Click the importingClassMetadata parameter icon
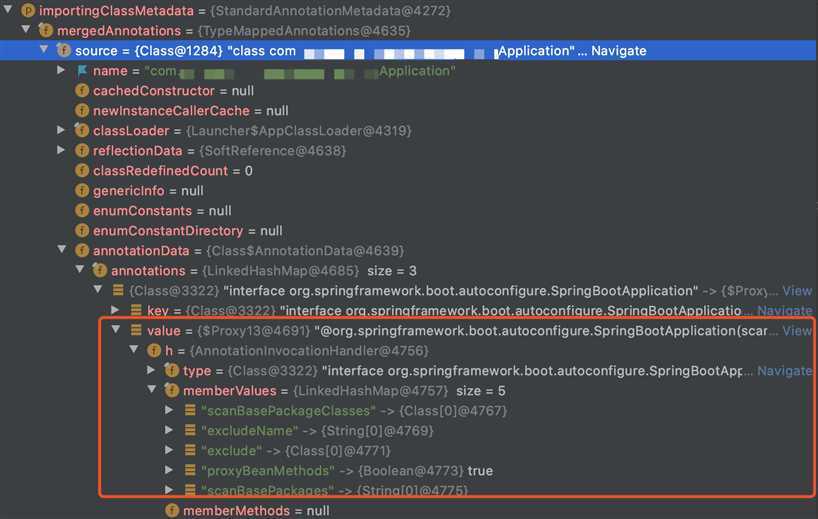The height and width of the screenshot is (519, 818). tap(28, 10)
